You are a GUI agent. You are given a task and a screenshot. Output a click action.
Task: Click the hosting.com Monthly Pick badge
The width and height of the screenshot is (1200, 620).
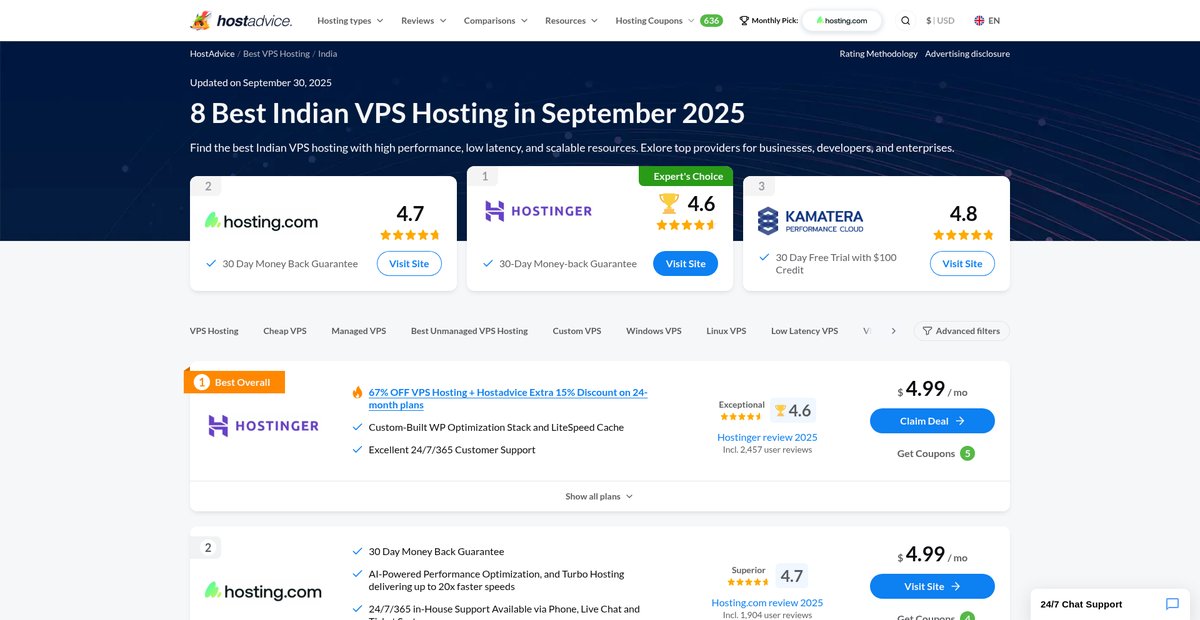pyautogui.click(x=842, y=20)
